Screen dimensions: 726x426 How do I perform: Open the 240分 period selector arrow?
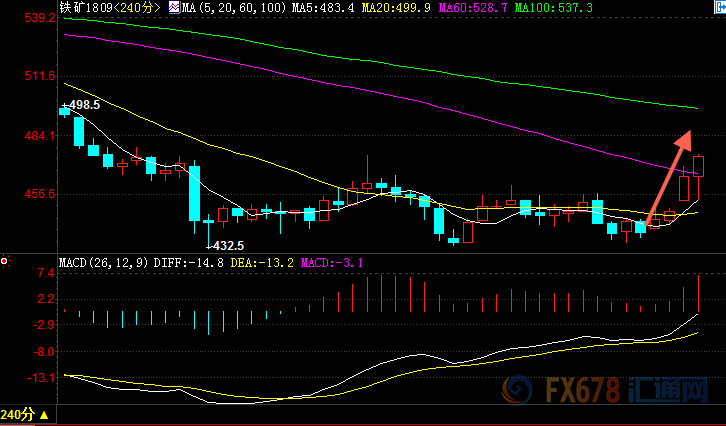click(44, 415)
